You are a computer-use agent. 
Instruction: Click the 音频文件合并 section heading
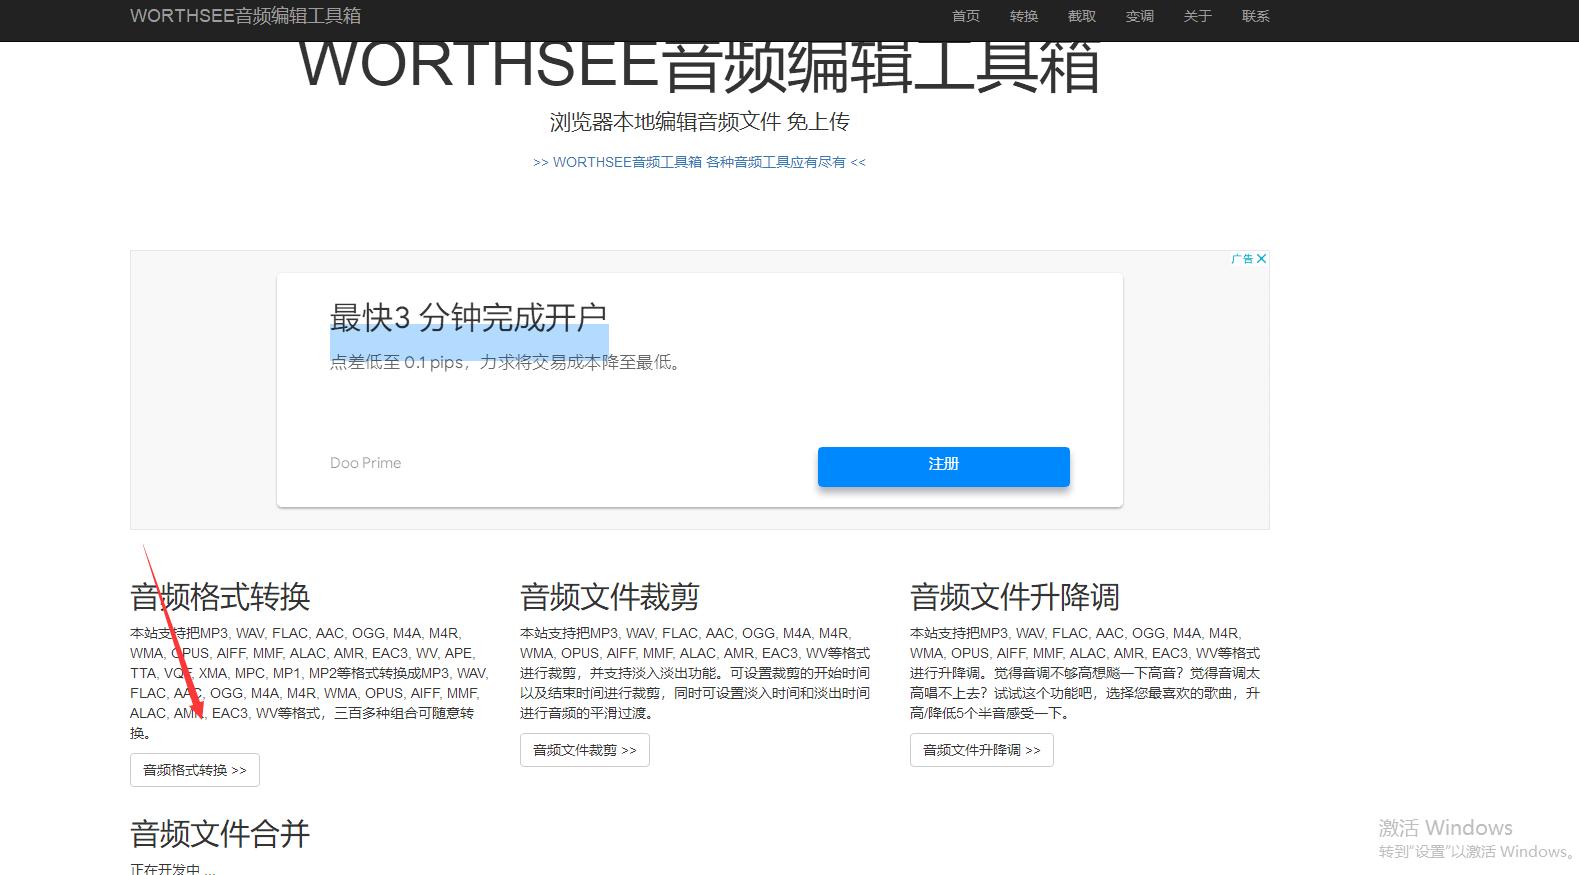click(x=220, y=834)
